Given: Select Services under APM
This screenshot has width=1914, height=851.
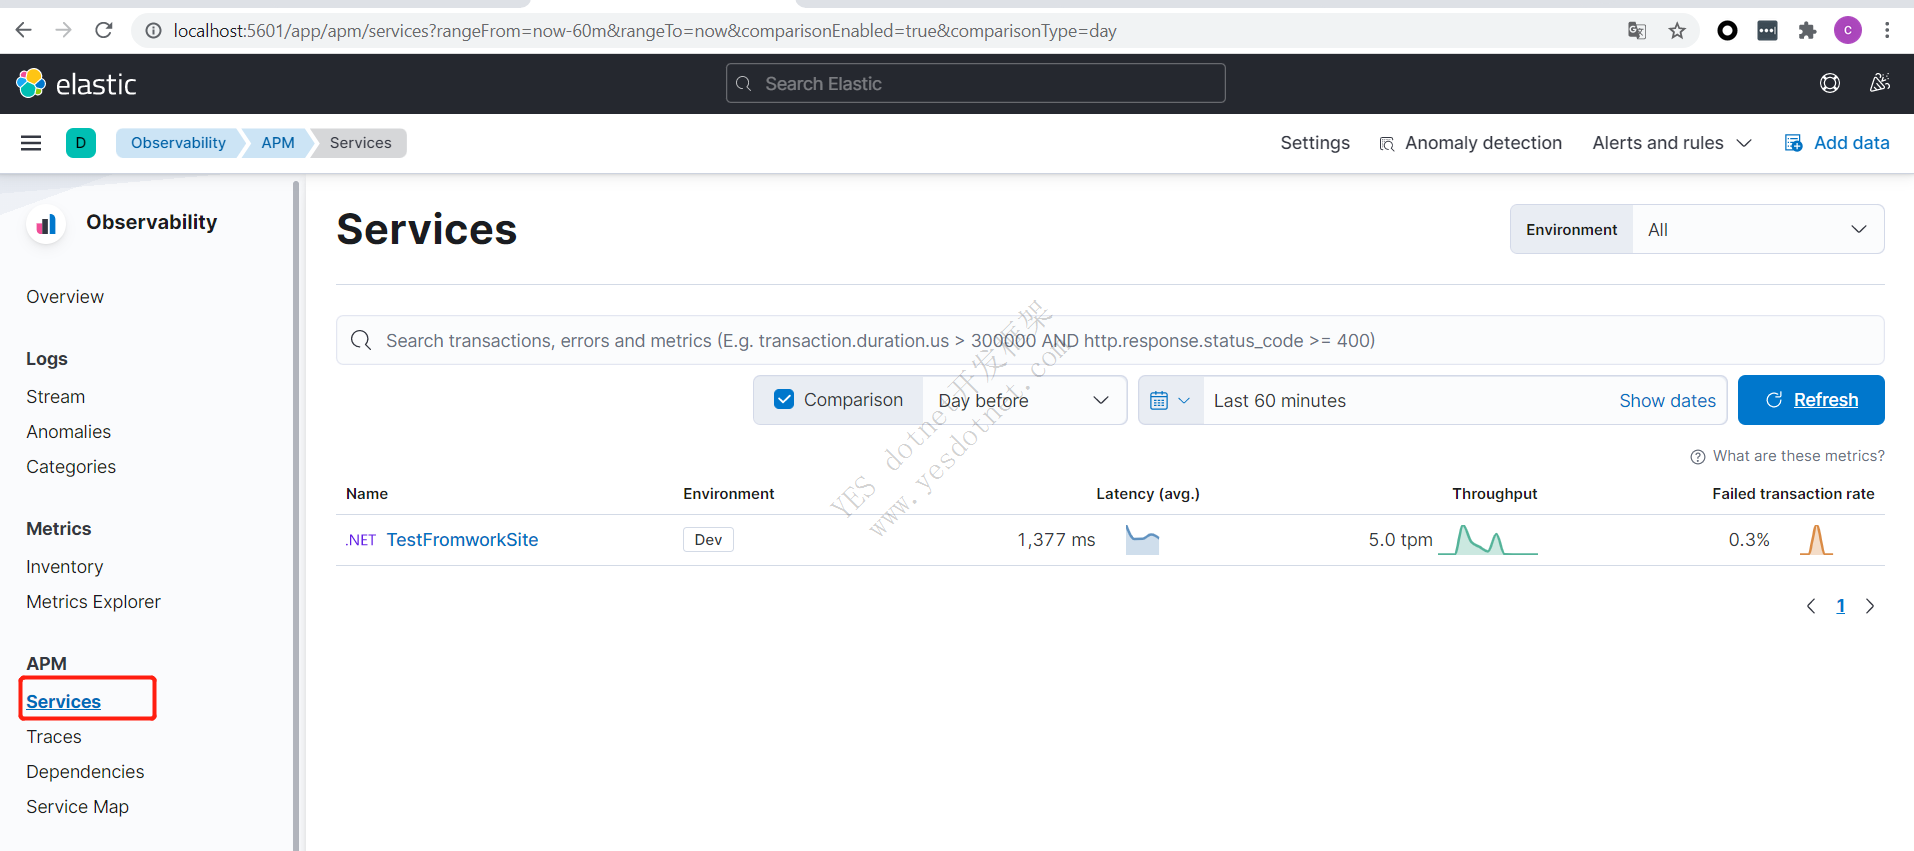Looking at the screenshot, I should [64, 702].
